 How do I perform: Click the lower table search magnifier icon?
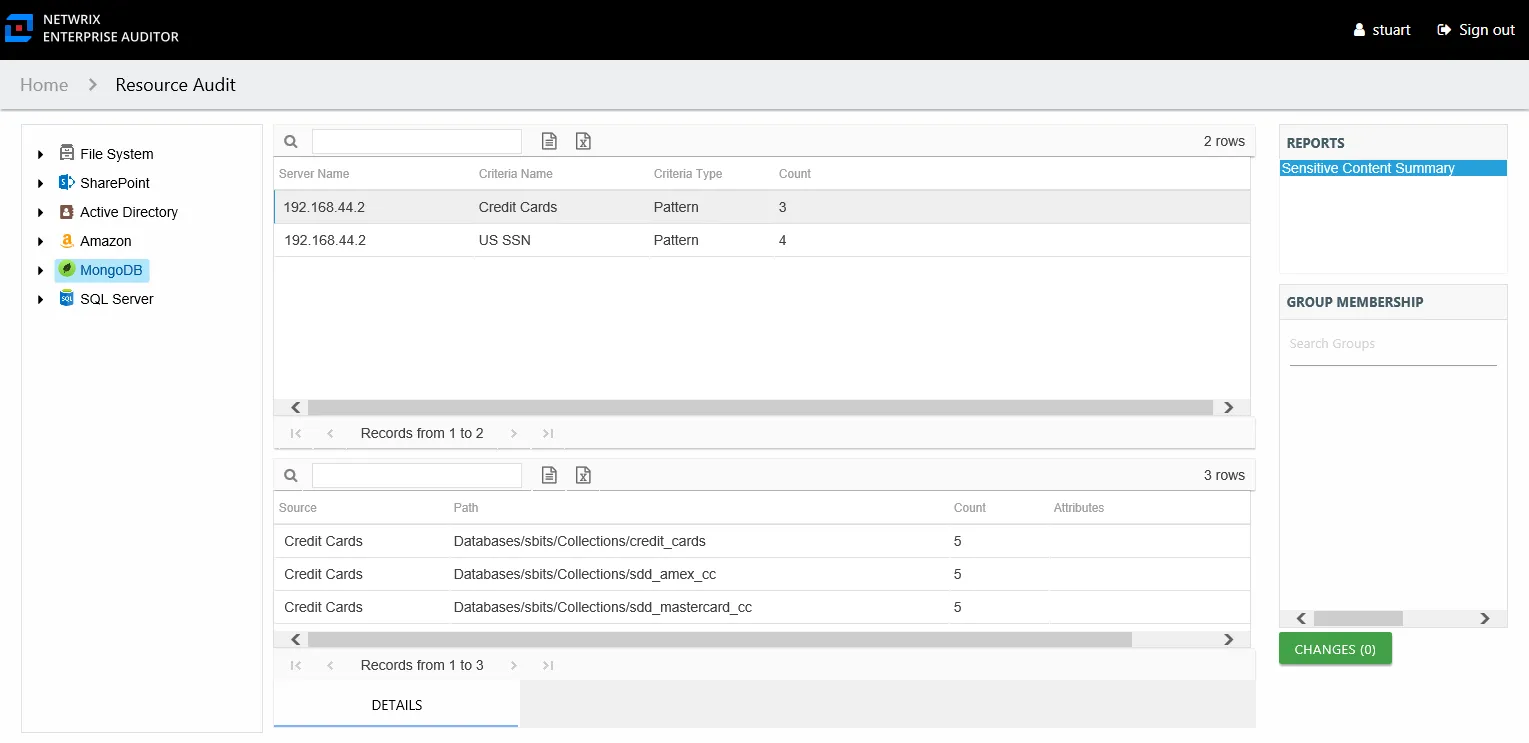click(x=291, y=476)
